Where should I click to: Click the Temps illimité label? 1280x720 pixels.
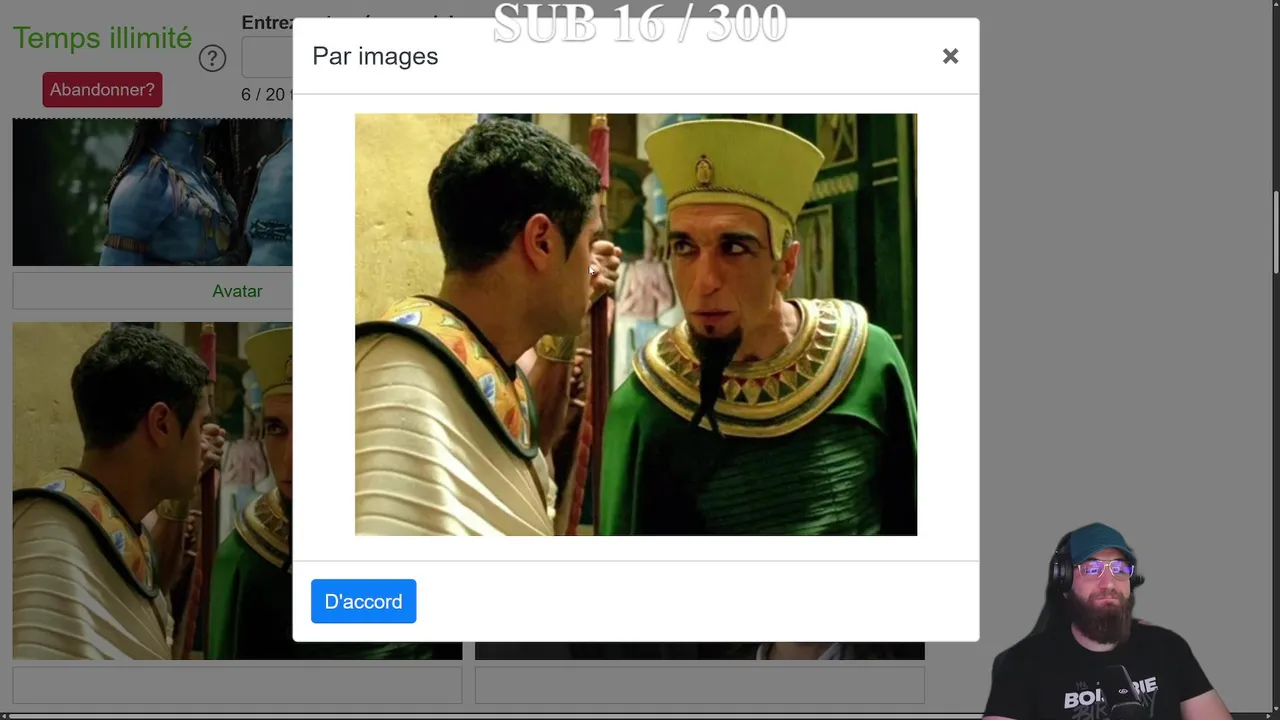pos(102,38)
